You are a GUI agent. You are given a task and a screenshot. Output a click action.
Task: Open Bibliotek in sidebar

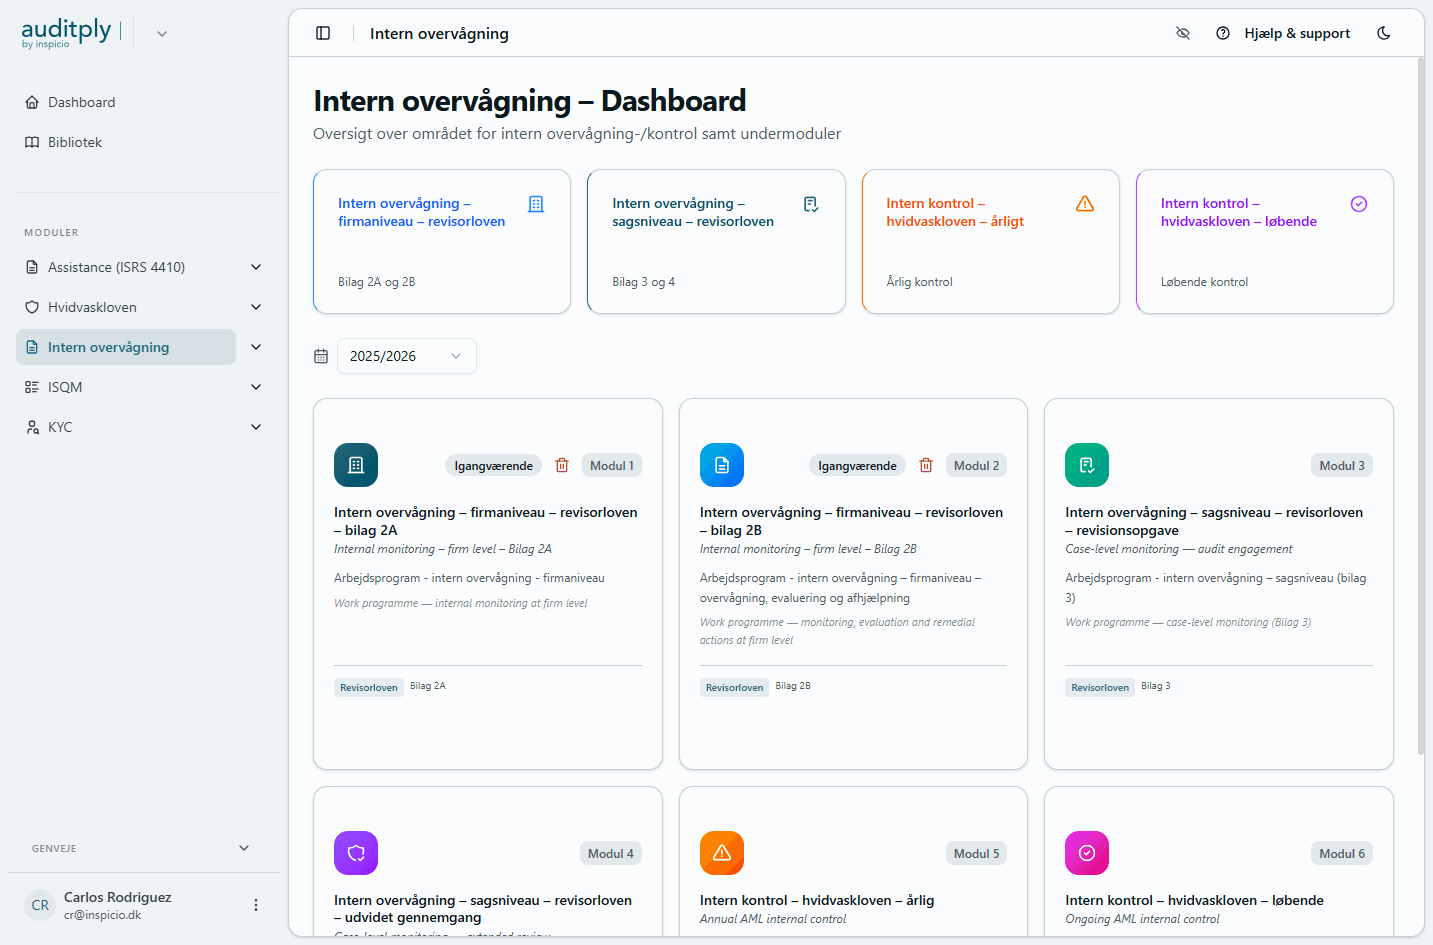coord(126,142)
